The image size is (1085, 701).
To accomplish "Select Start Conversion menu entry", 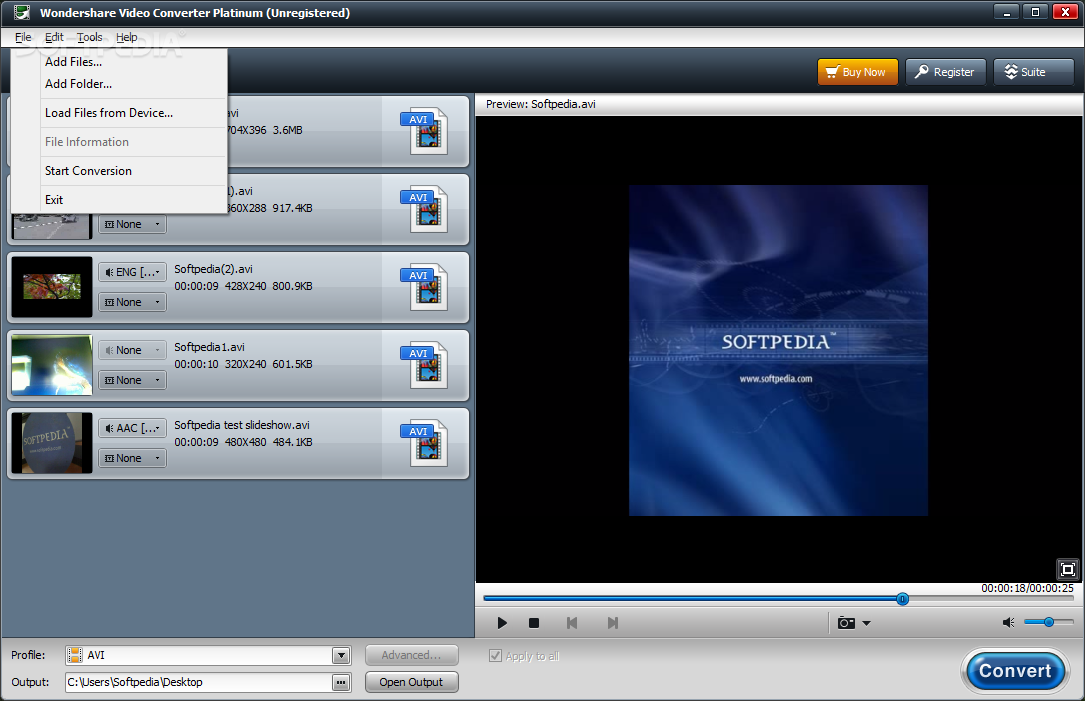I will pyautogui.click(x=119, y=171).
